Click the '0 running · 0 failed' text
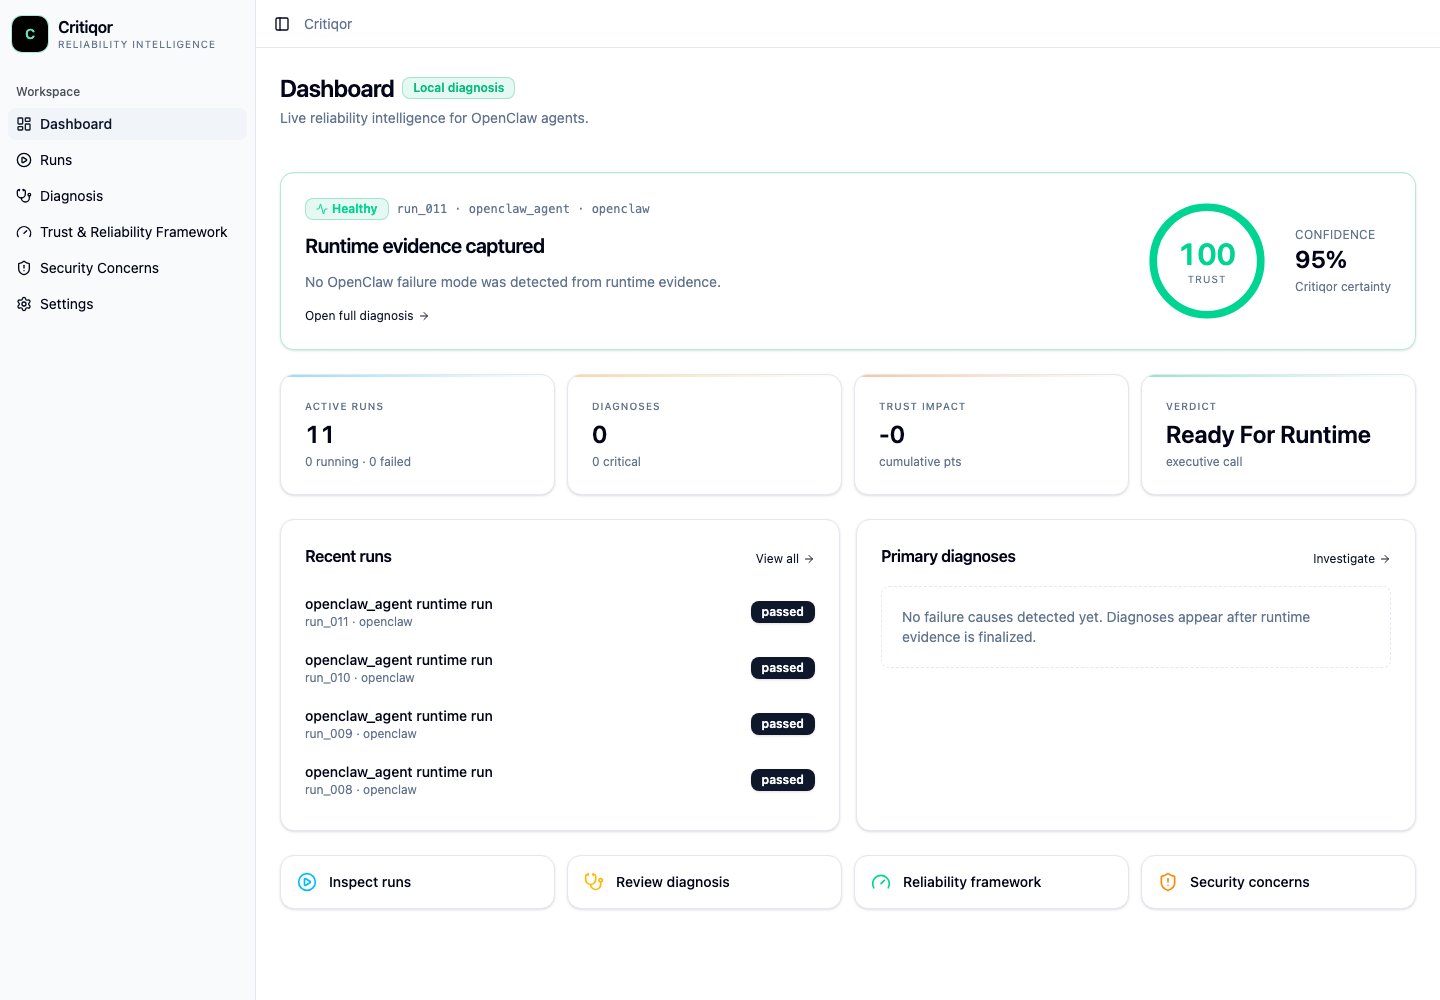 (x=358, y=462)
